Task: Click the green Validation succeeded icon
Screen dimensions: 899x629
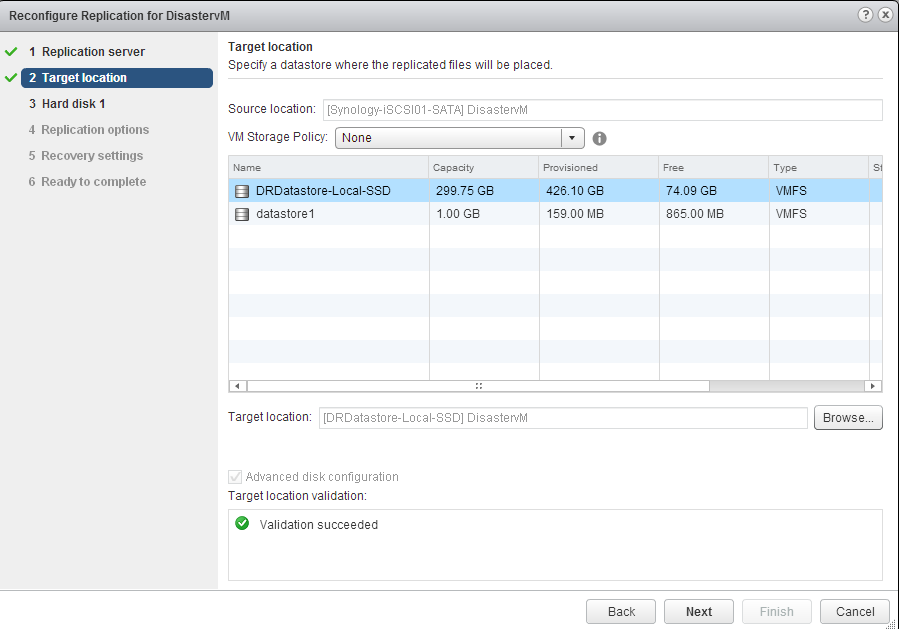Action: point(242,524)
